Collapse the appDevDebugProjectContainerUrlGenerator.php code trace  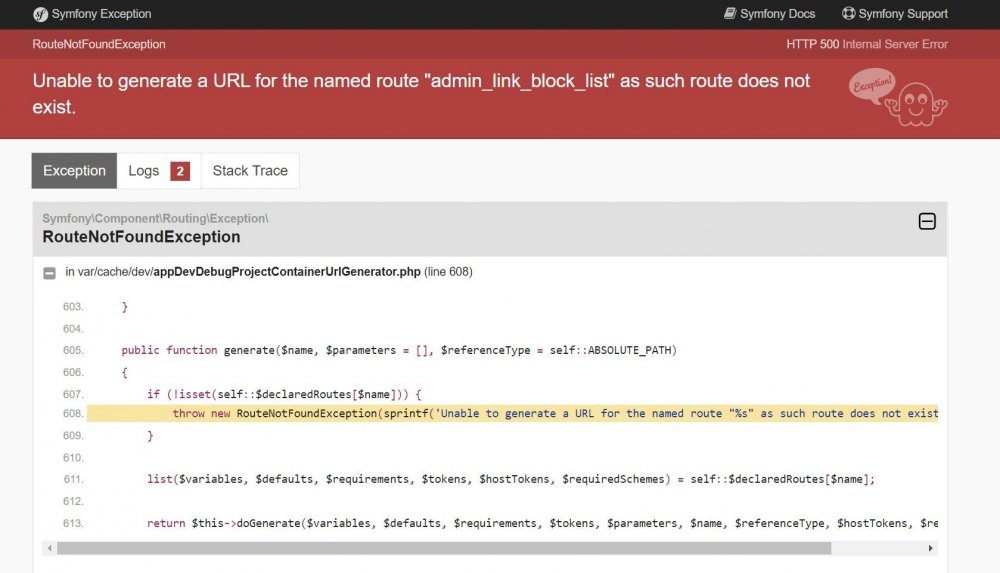tap(49, 272)
